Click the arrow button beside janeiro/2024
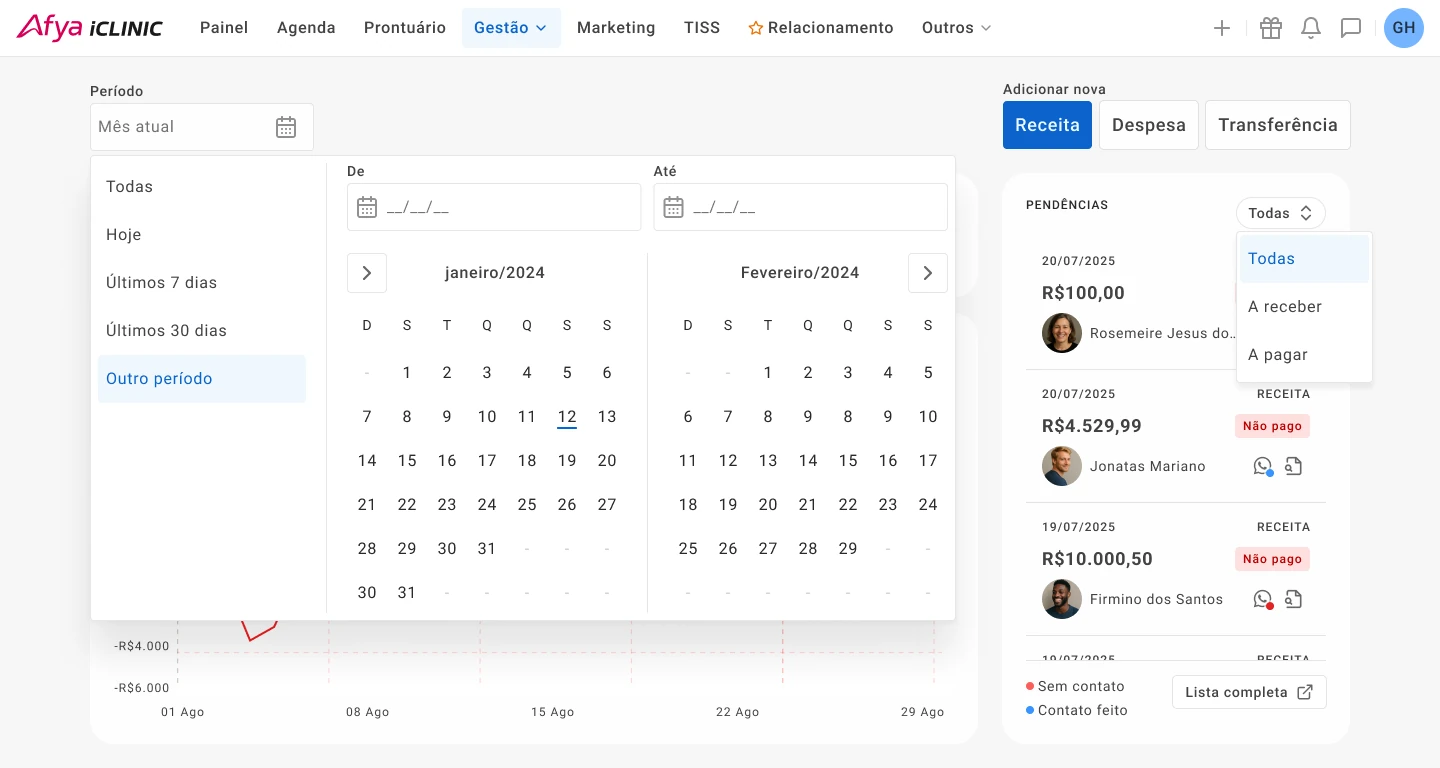 coord(367,273)
